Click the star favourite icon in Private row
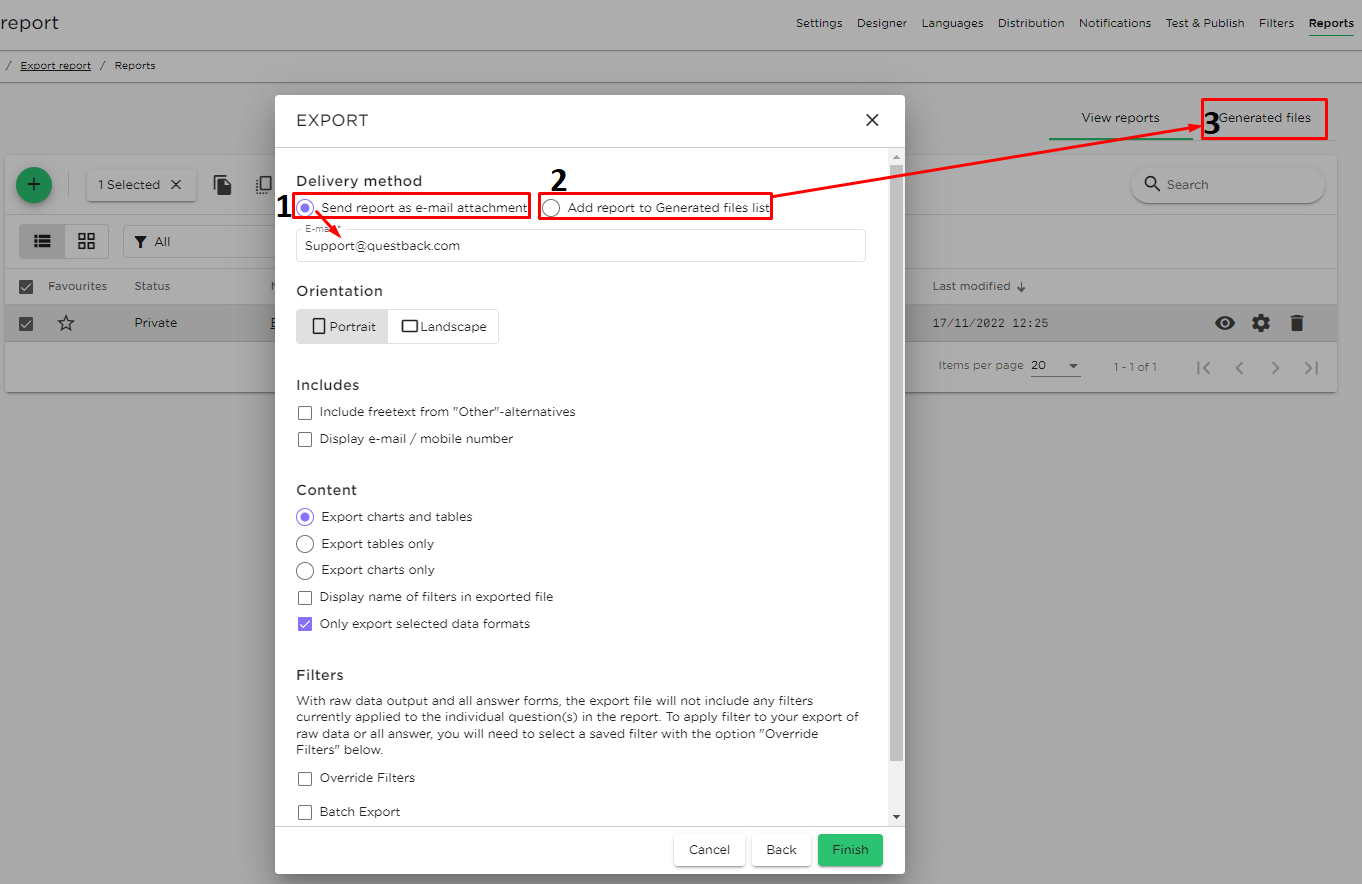The image size is (1362, 884). 66,323
